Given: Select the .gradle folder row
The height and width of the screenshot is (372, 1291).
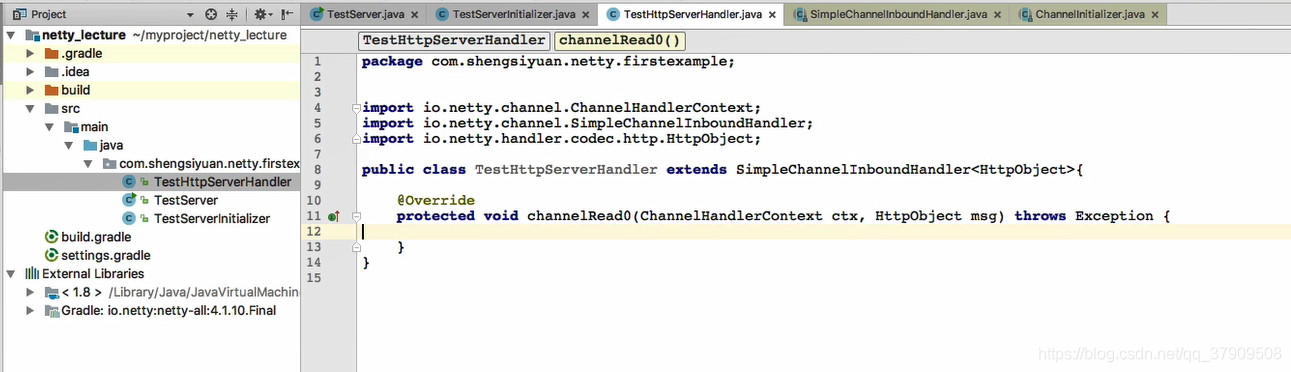Looking at the screenshot, I should (150, 54).
